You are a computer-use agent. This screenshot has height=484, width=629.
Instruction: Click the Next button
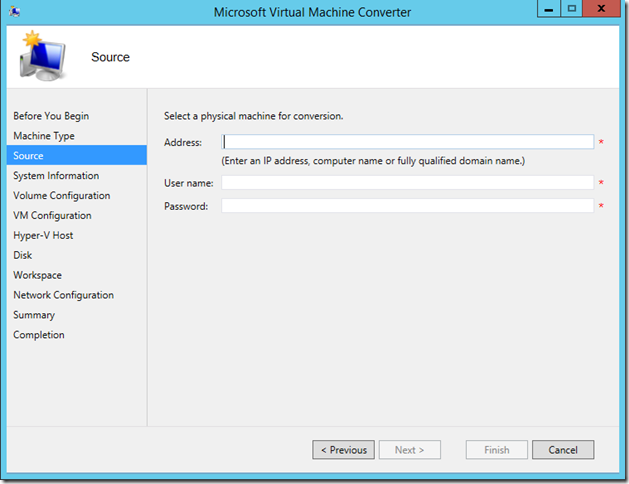click(410, 450)
